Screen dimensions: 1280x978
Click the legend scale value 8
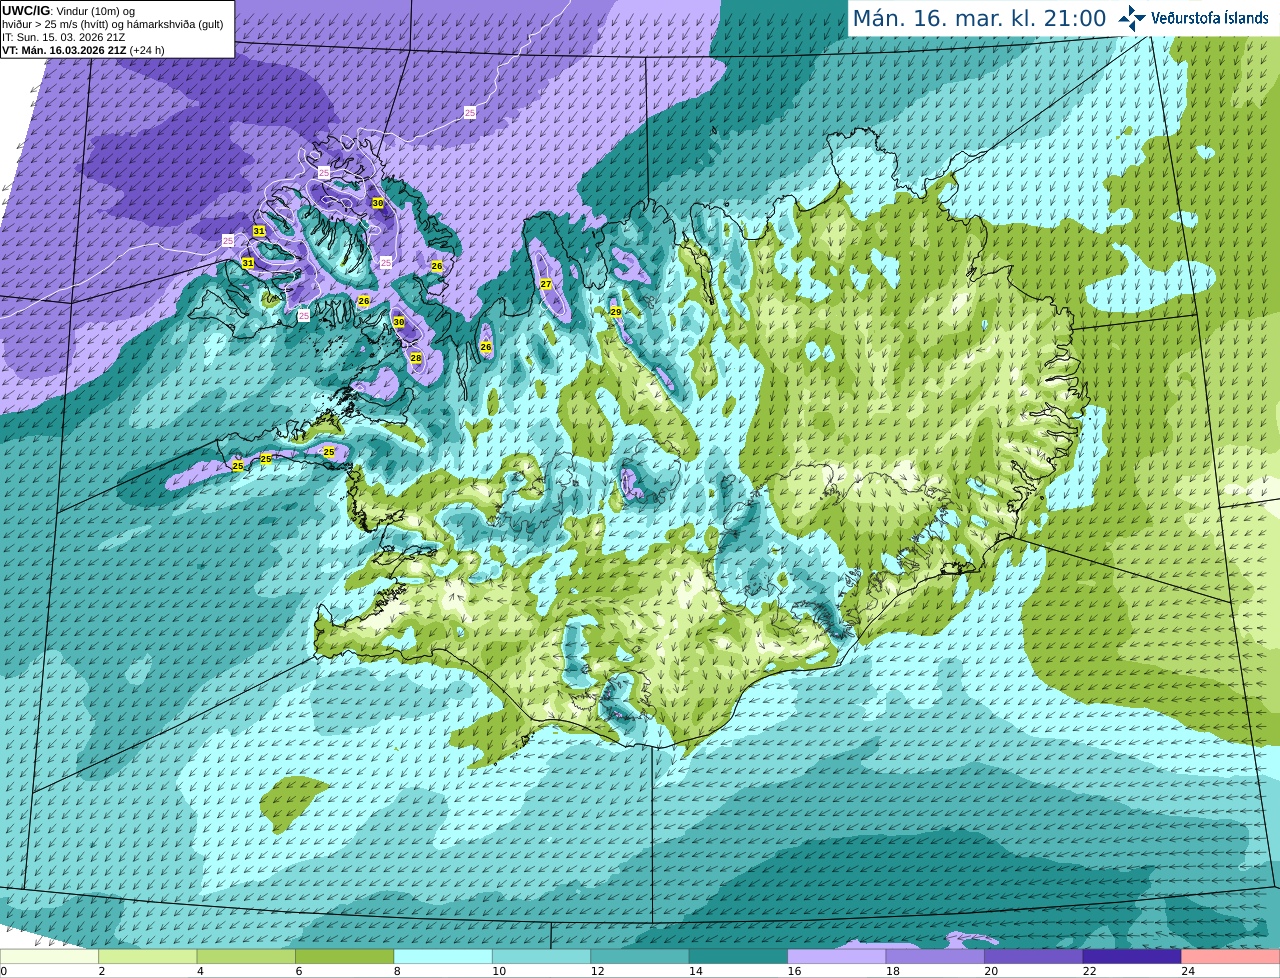(x=397, y=971)
